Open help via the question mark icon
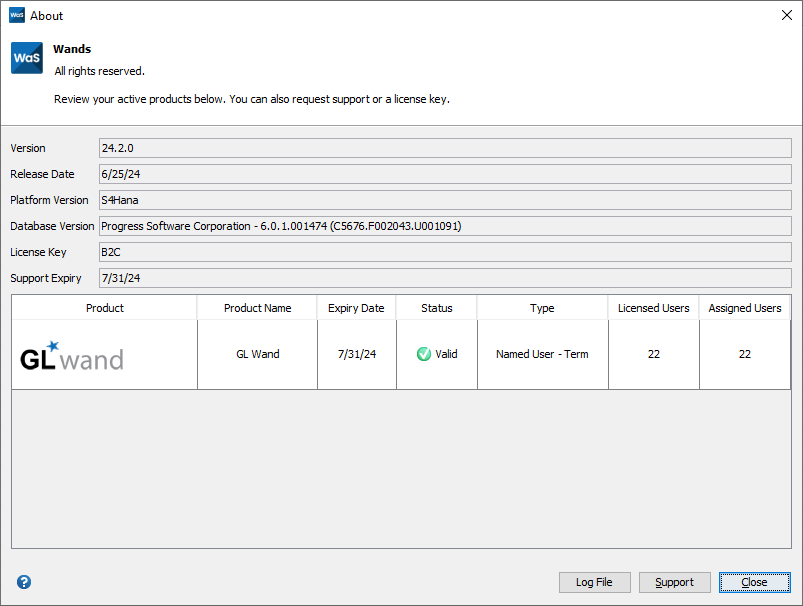The height and width of the screenshot is (606, 803). click(22, 582)
